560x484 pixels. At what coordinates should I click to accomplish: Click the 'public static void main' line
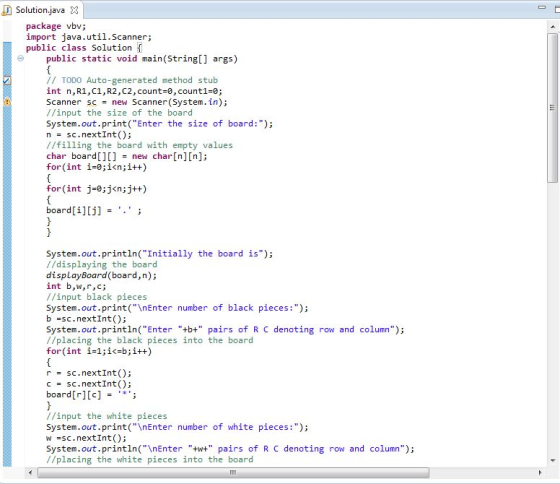coord(142,59)
